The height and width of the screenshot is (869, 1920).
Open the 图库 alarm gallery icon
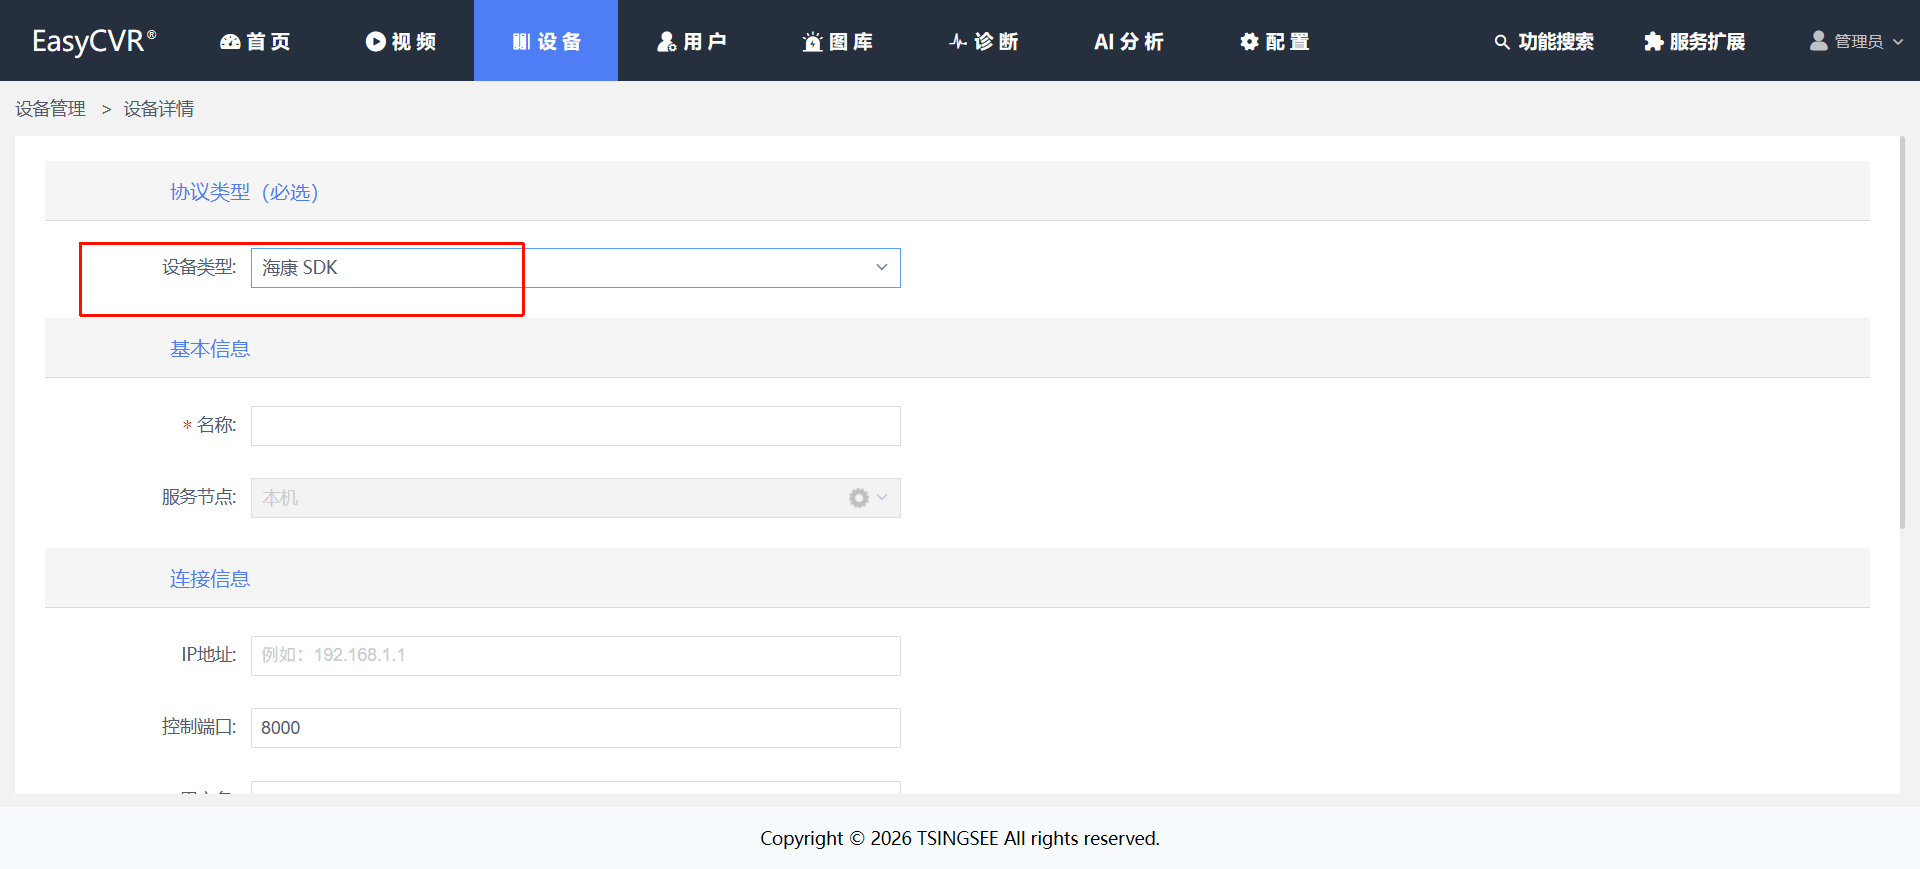tap(812, 42)
